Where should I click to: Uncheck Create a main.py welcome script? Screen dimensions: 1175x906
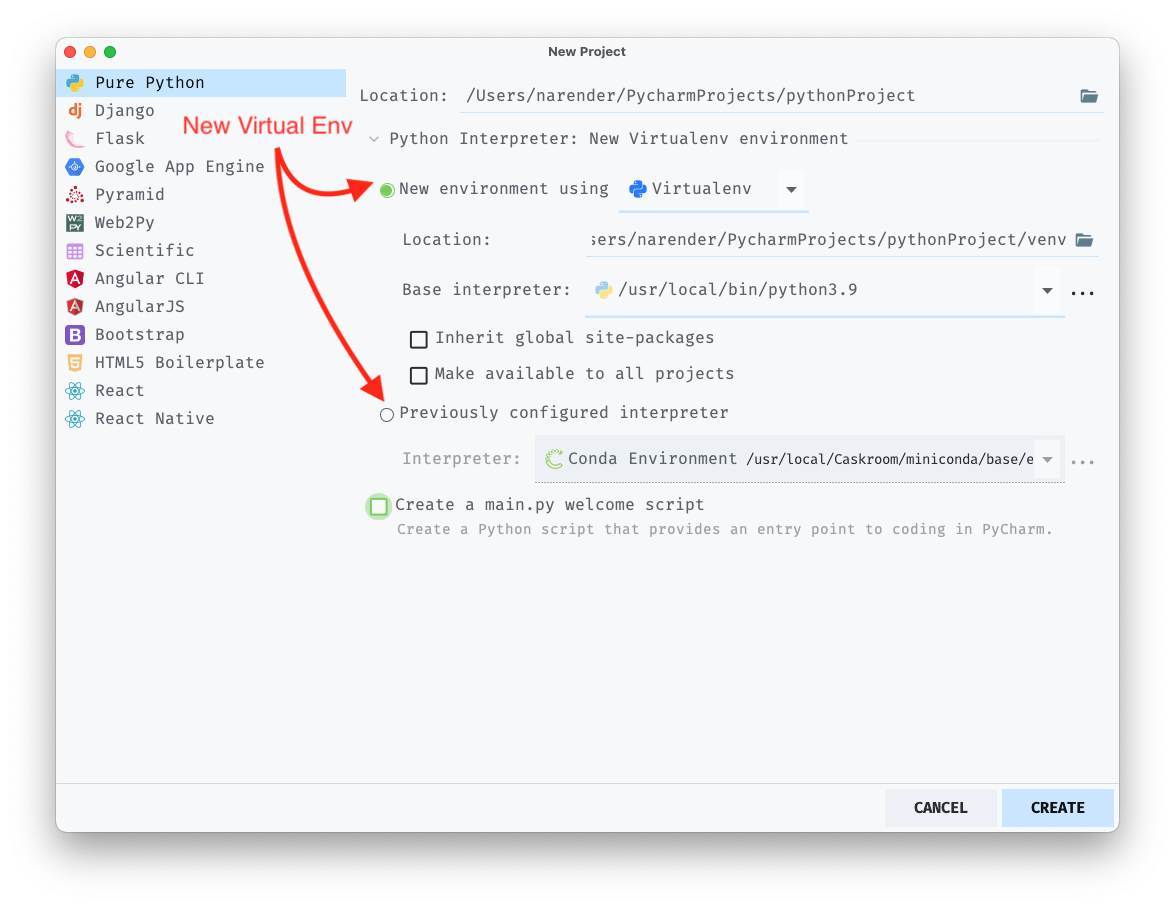(378, 505)
